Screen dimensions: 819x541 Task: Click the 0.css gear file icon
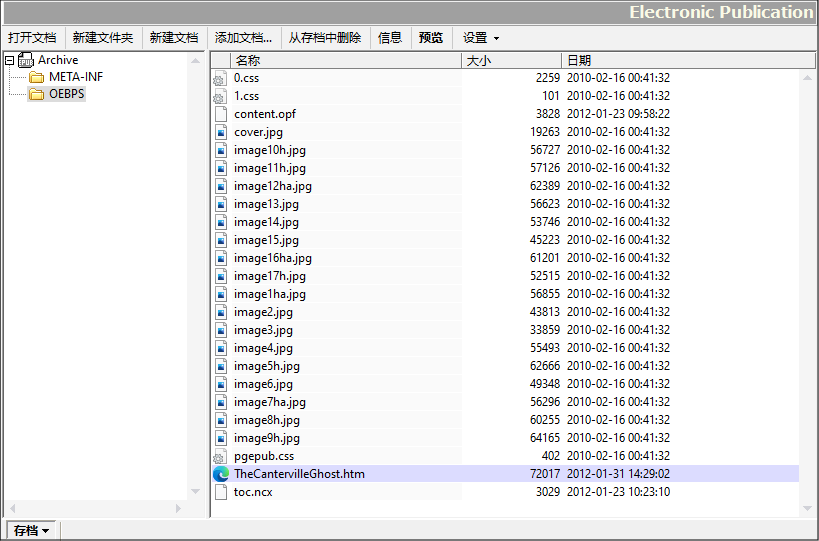coord(220,78)
